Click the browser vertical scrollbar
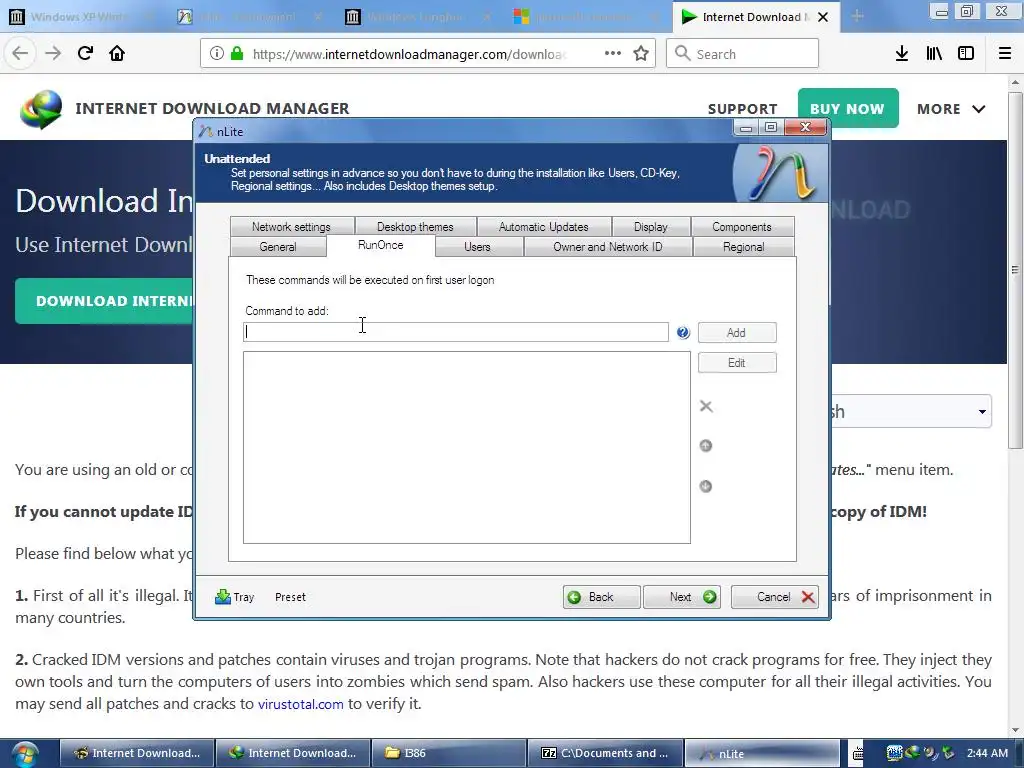Viewport: 1024px width, 768px height. tap(1015, 270)
